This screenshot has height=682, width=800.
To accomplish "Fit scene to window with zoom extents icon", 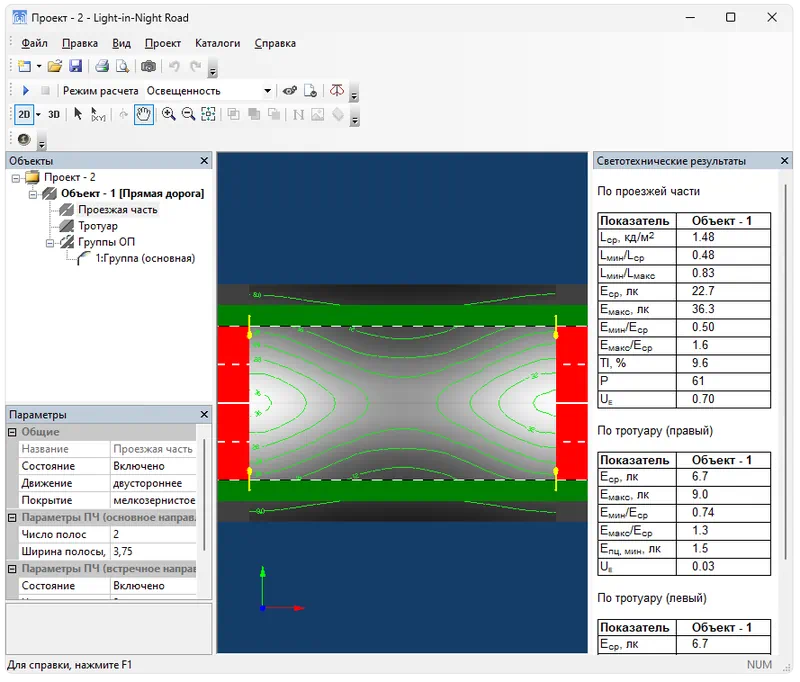I will (x=208, y=114).
